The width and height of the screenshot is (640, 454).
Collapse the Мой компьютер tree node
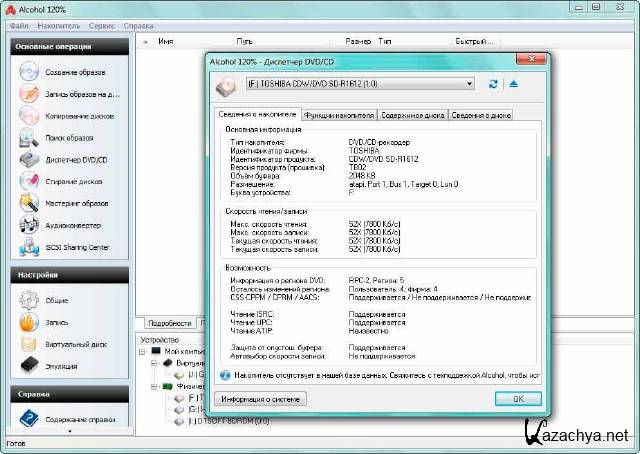143,352
